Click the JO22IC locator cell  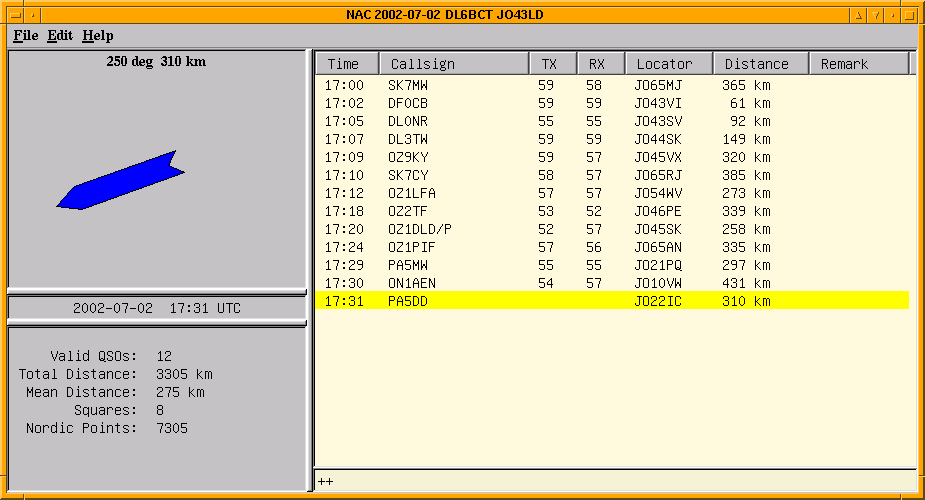point(658,301)
